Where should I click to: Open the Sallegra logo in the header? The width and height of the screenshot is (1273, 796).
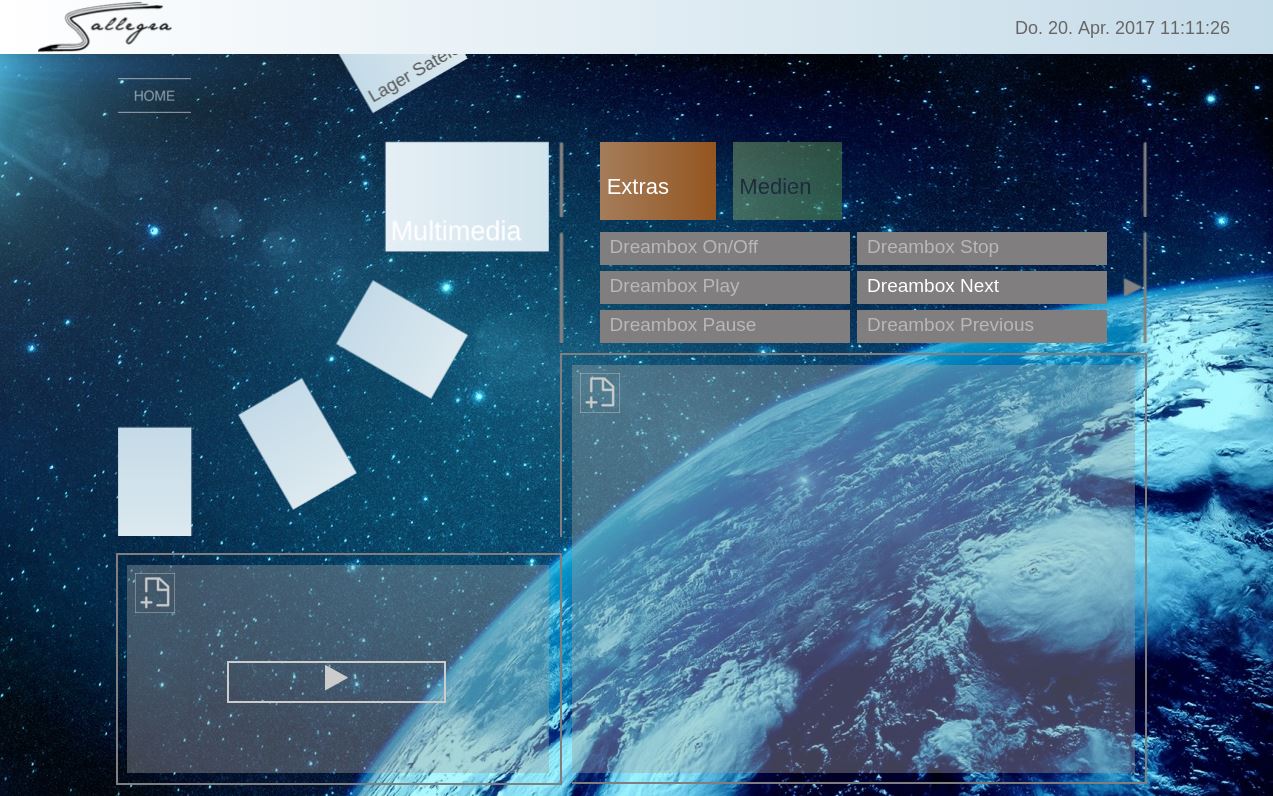pos(105,28)
